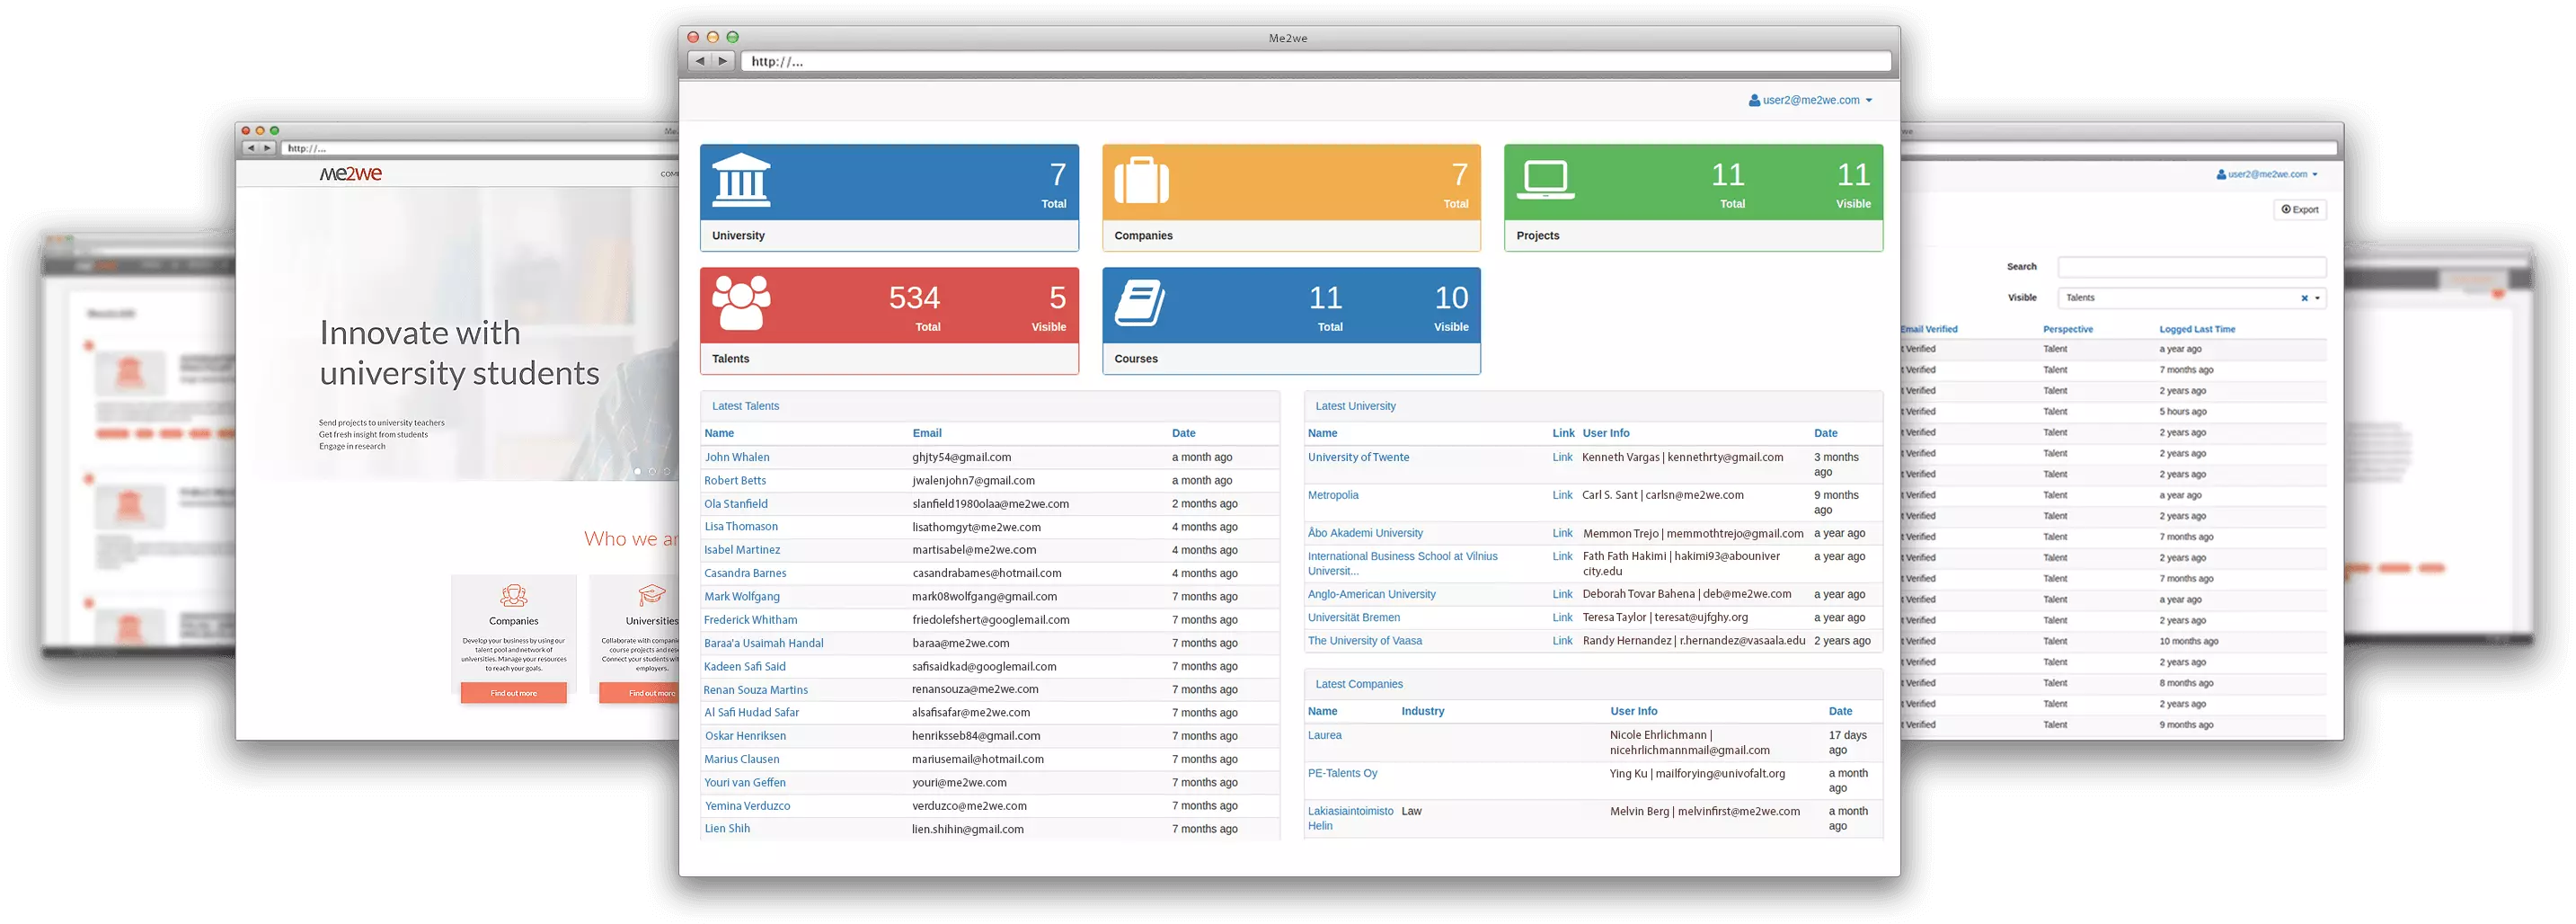Screen dimensions: 2576x924
Task: Open the Companies card footer label
Action: [x=1143, y=236]
